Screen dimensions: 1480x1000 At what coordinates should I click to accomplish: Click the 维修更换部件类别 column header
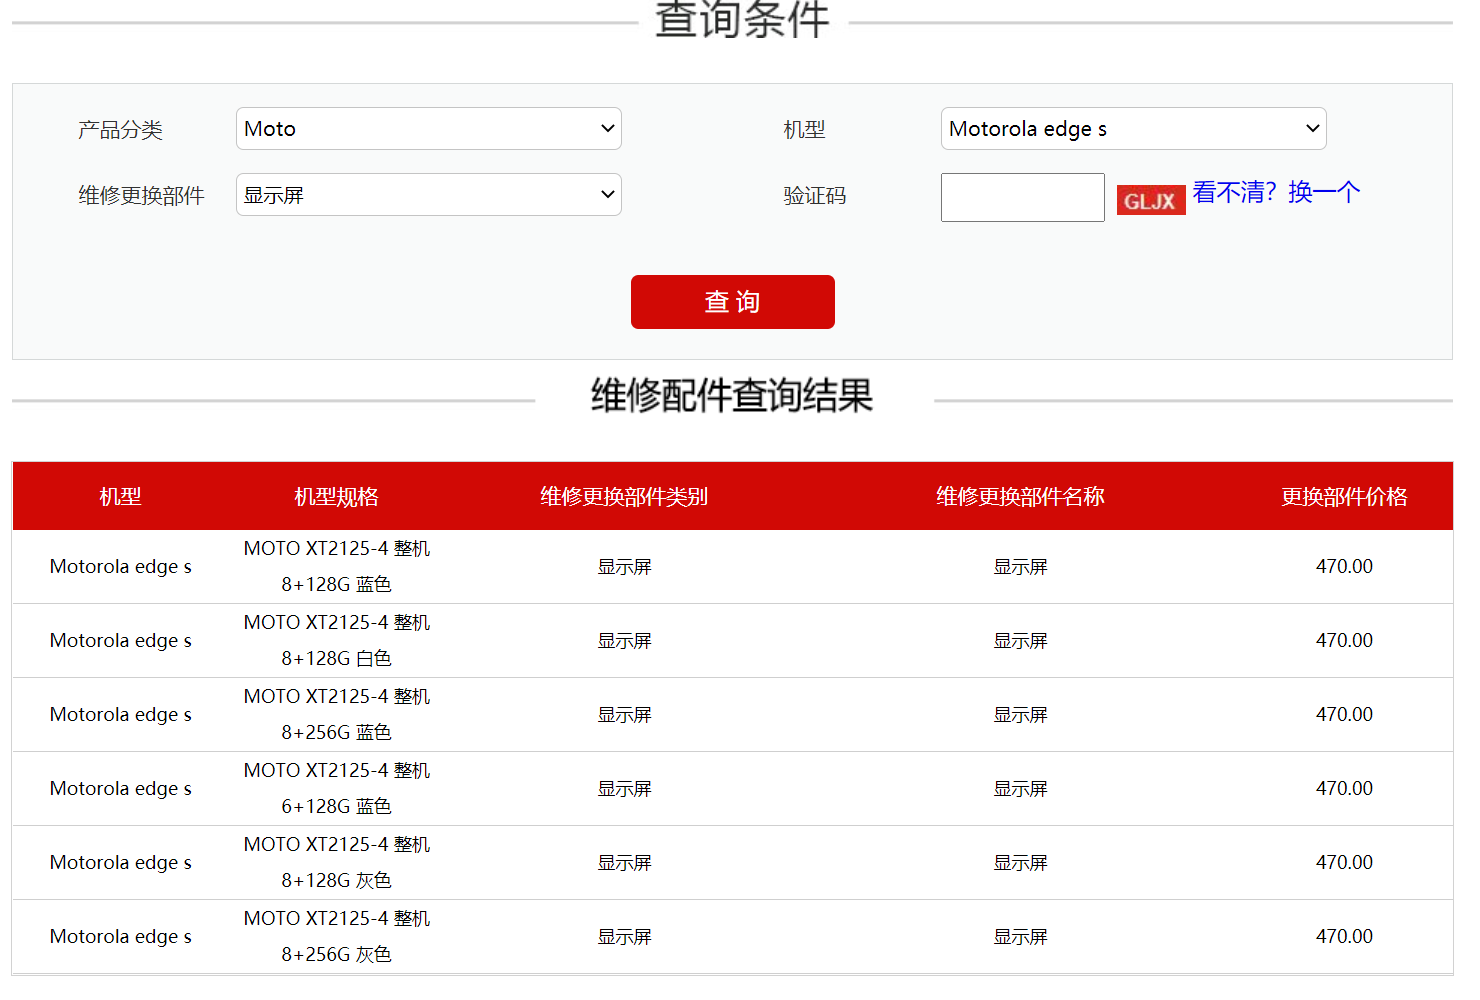coord(624,497)
